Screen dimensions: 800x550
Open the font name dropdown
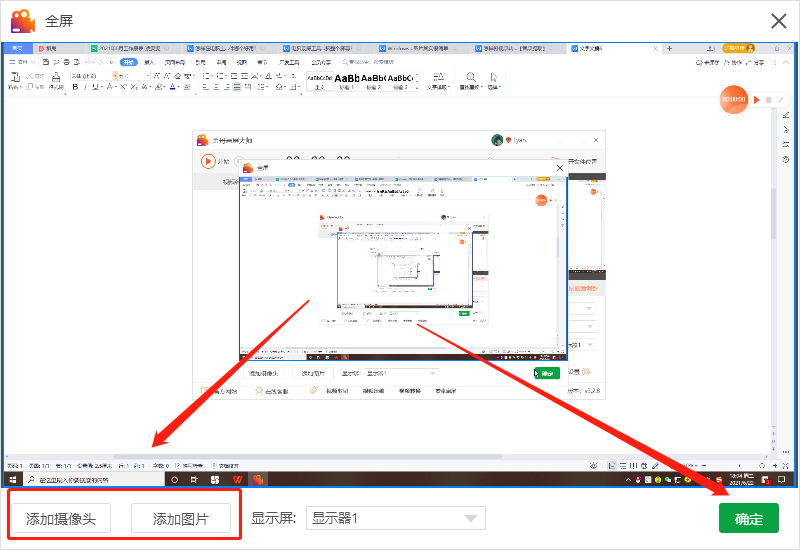tap(94, 76)
